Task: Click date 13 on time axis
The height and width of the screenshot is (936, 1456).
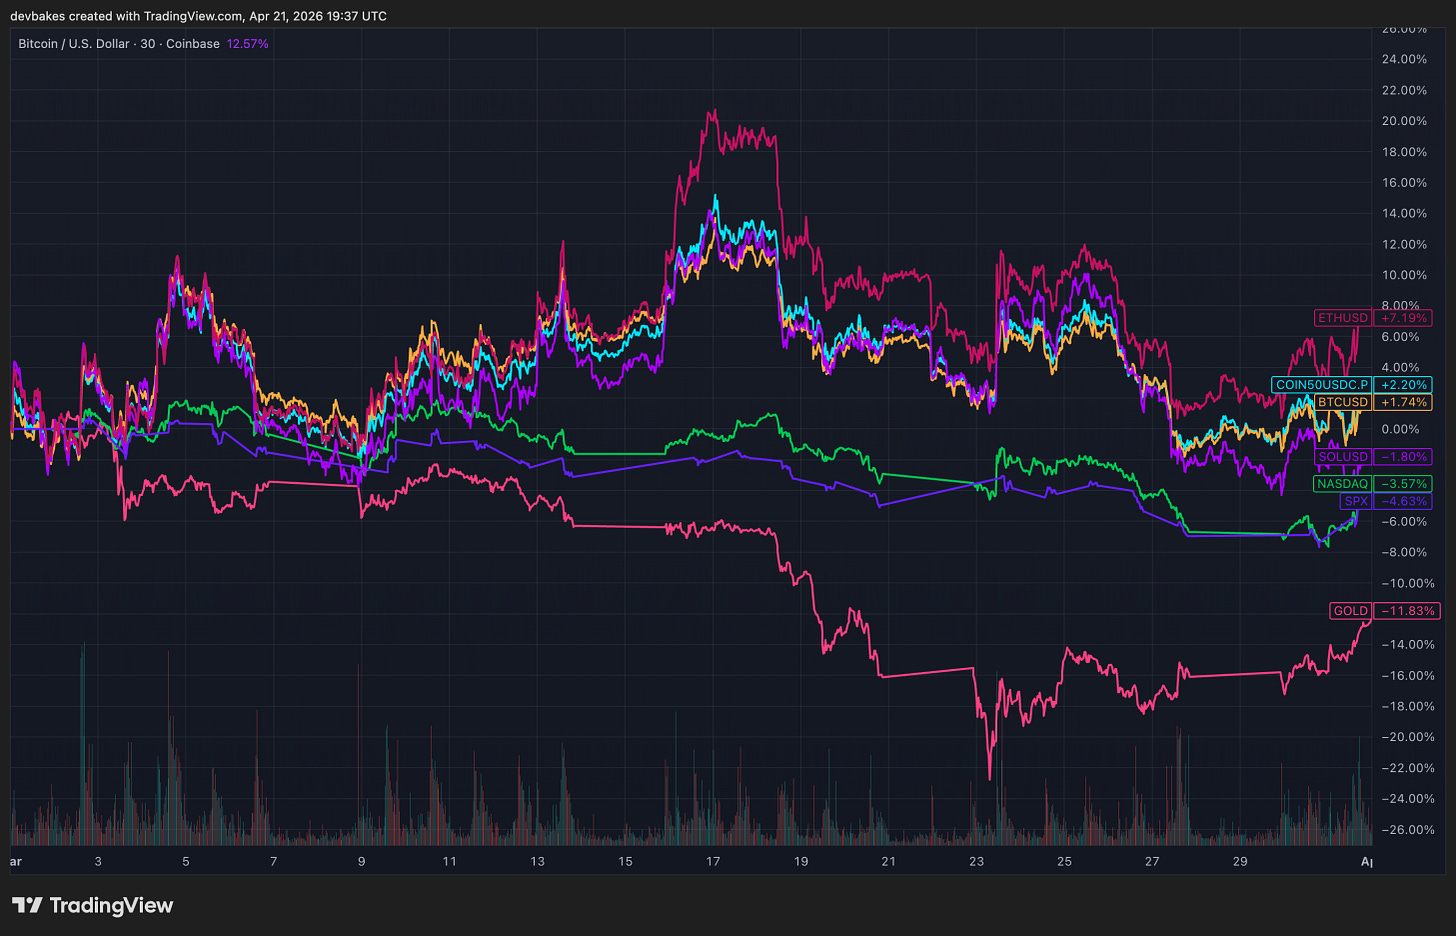Action: coord(537,861)
